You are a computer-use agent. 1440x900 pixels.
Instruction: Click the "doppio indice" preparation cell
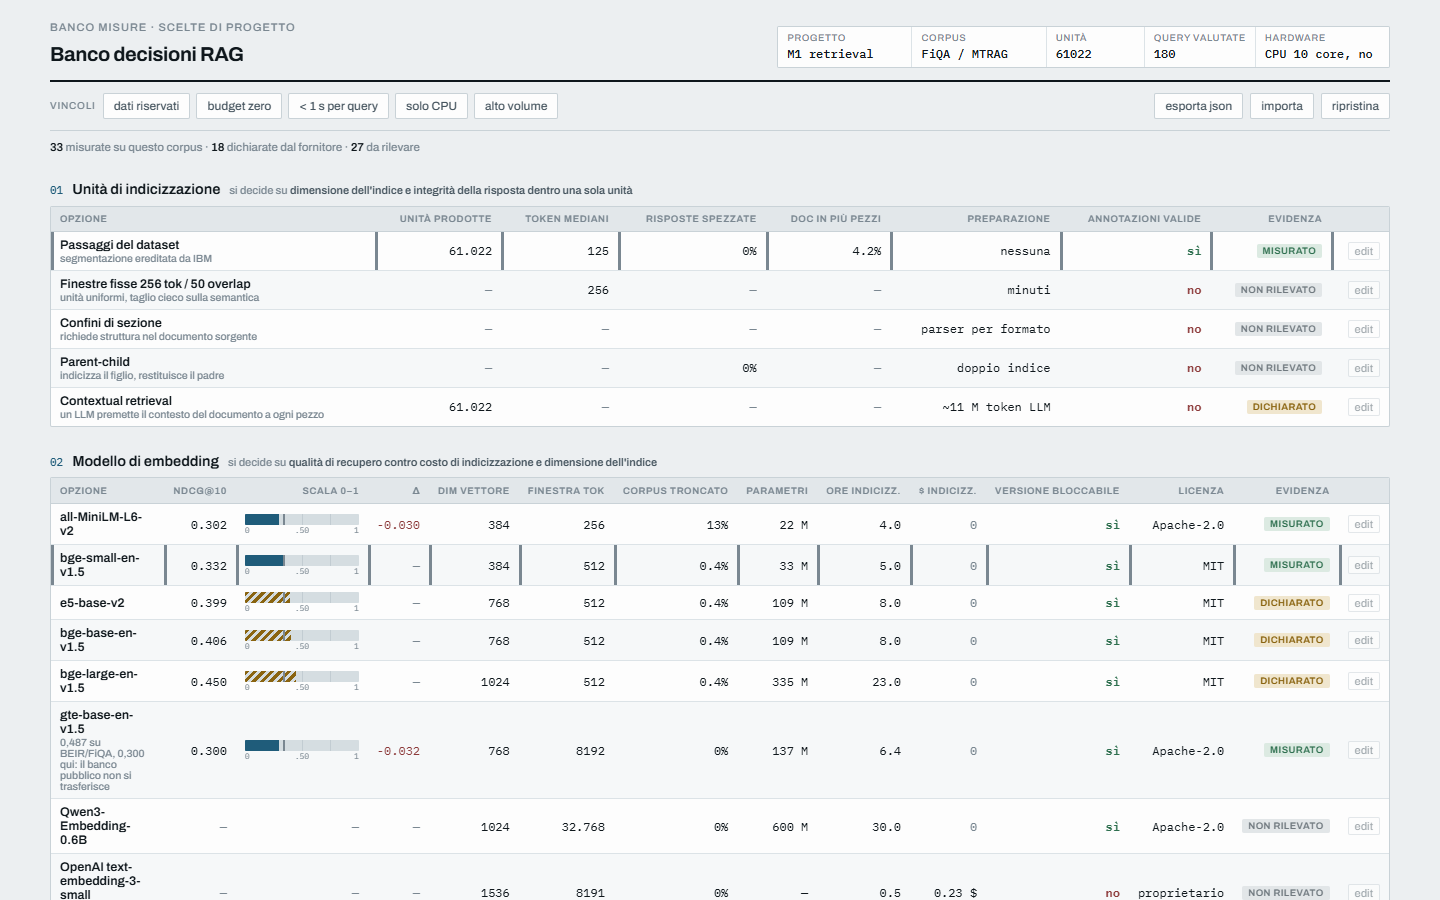(1004, 368)
